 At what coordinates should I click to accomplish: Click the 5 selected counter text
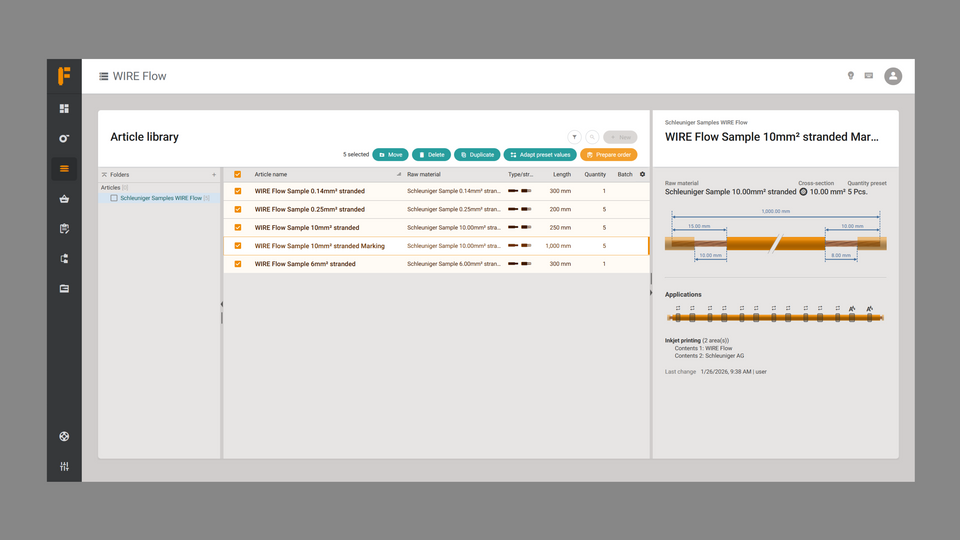click(356, 155)
